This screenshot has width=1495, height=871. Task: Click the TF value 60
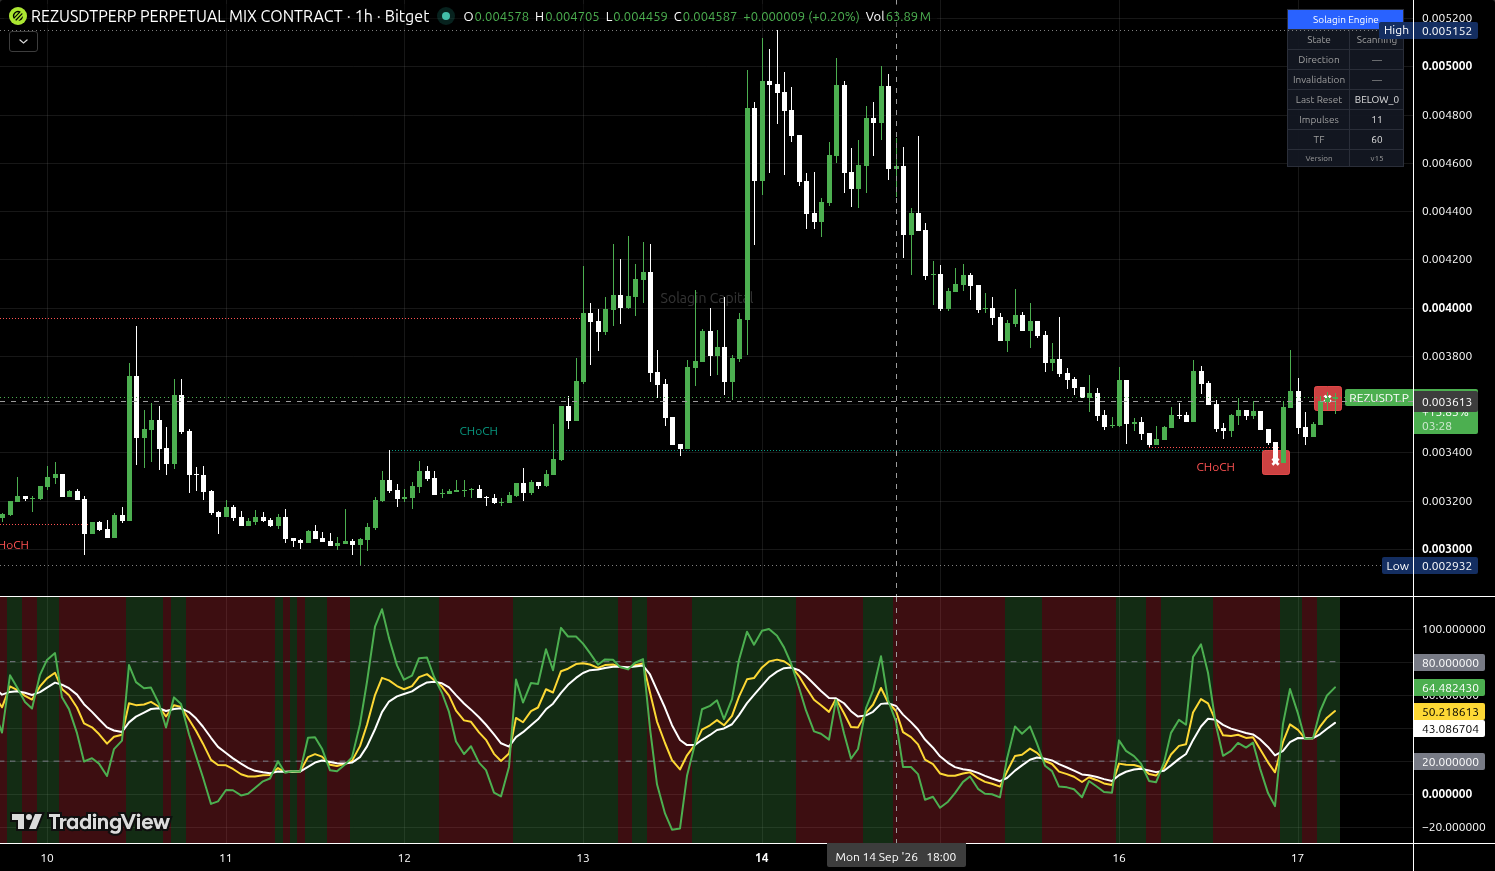pyautogui.click(x=1376, y=140)
